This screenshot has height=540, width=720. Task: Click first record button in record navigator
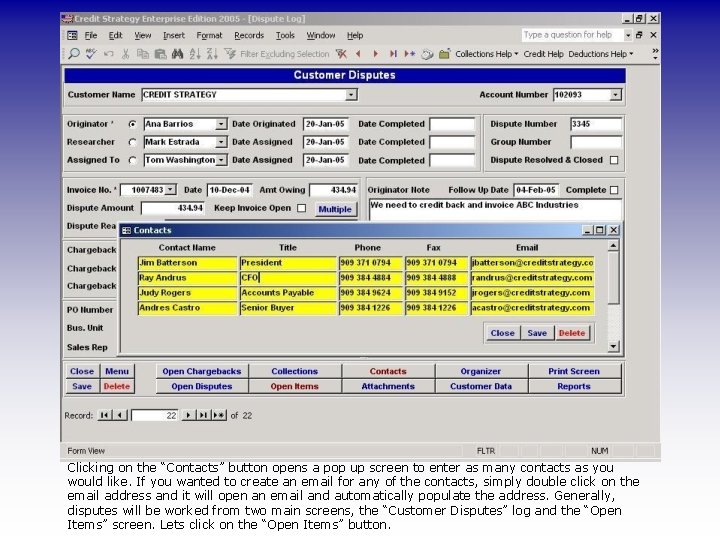[x=104, y=415]
